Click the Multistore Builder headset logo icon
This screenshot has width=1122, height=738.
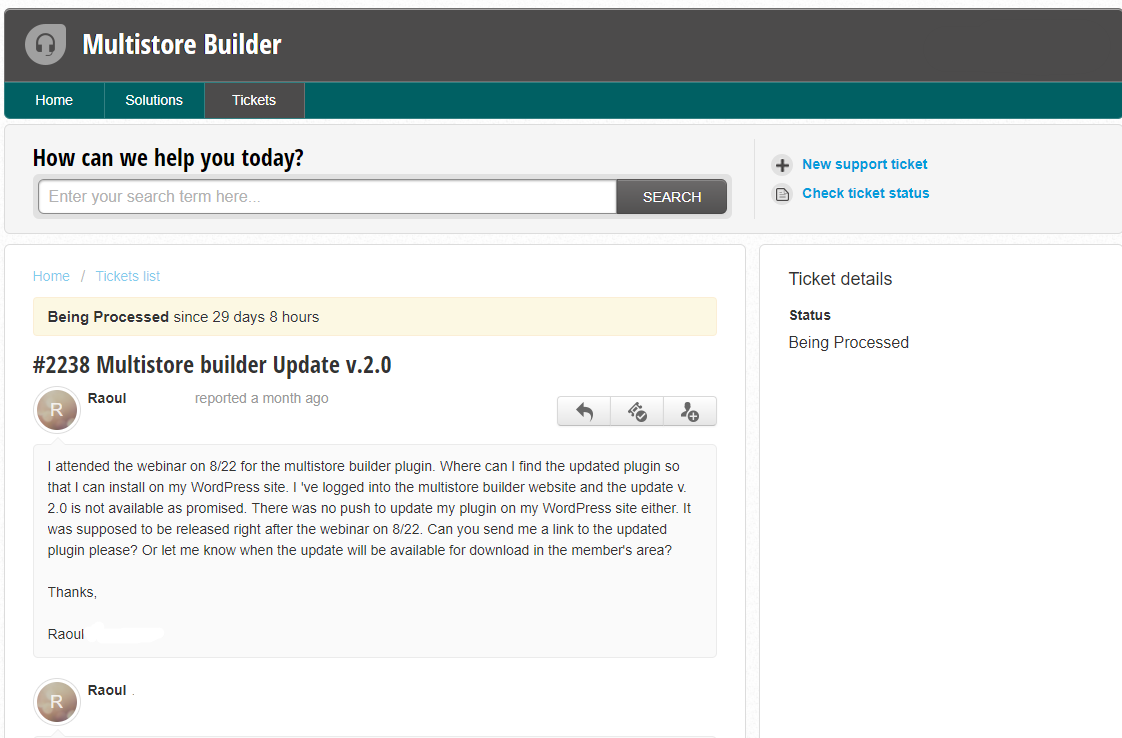pos(46,44)
